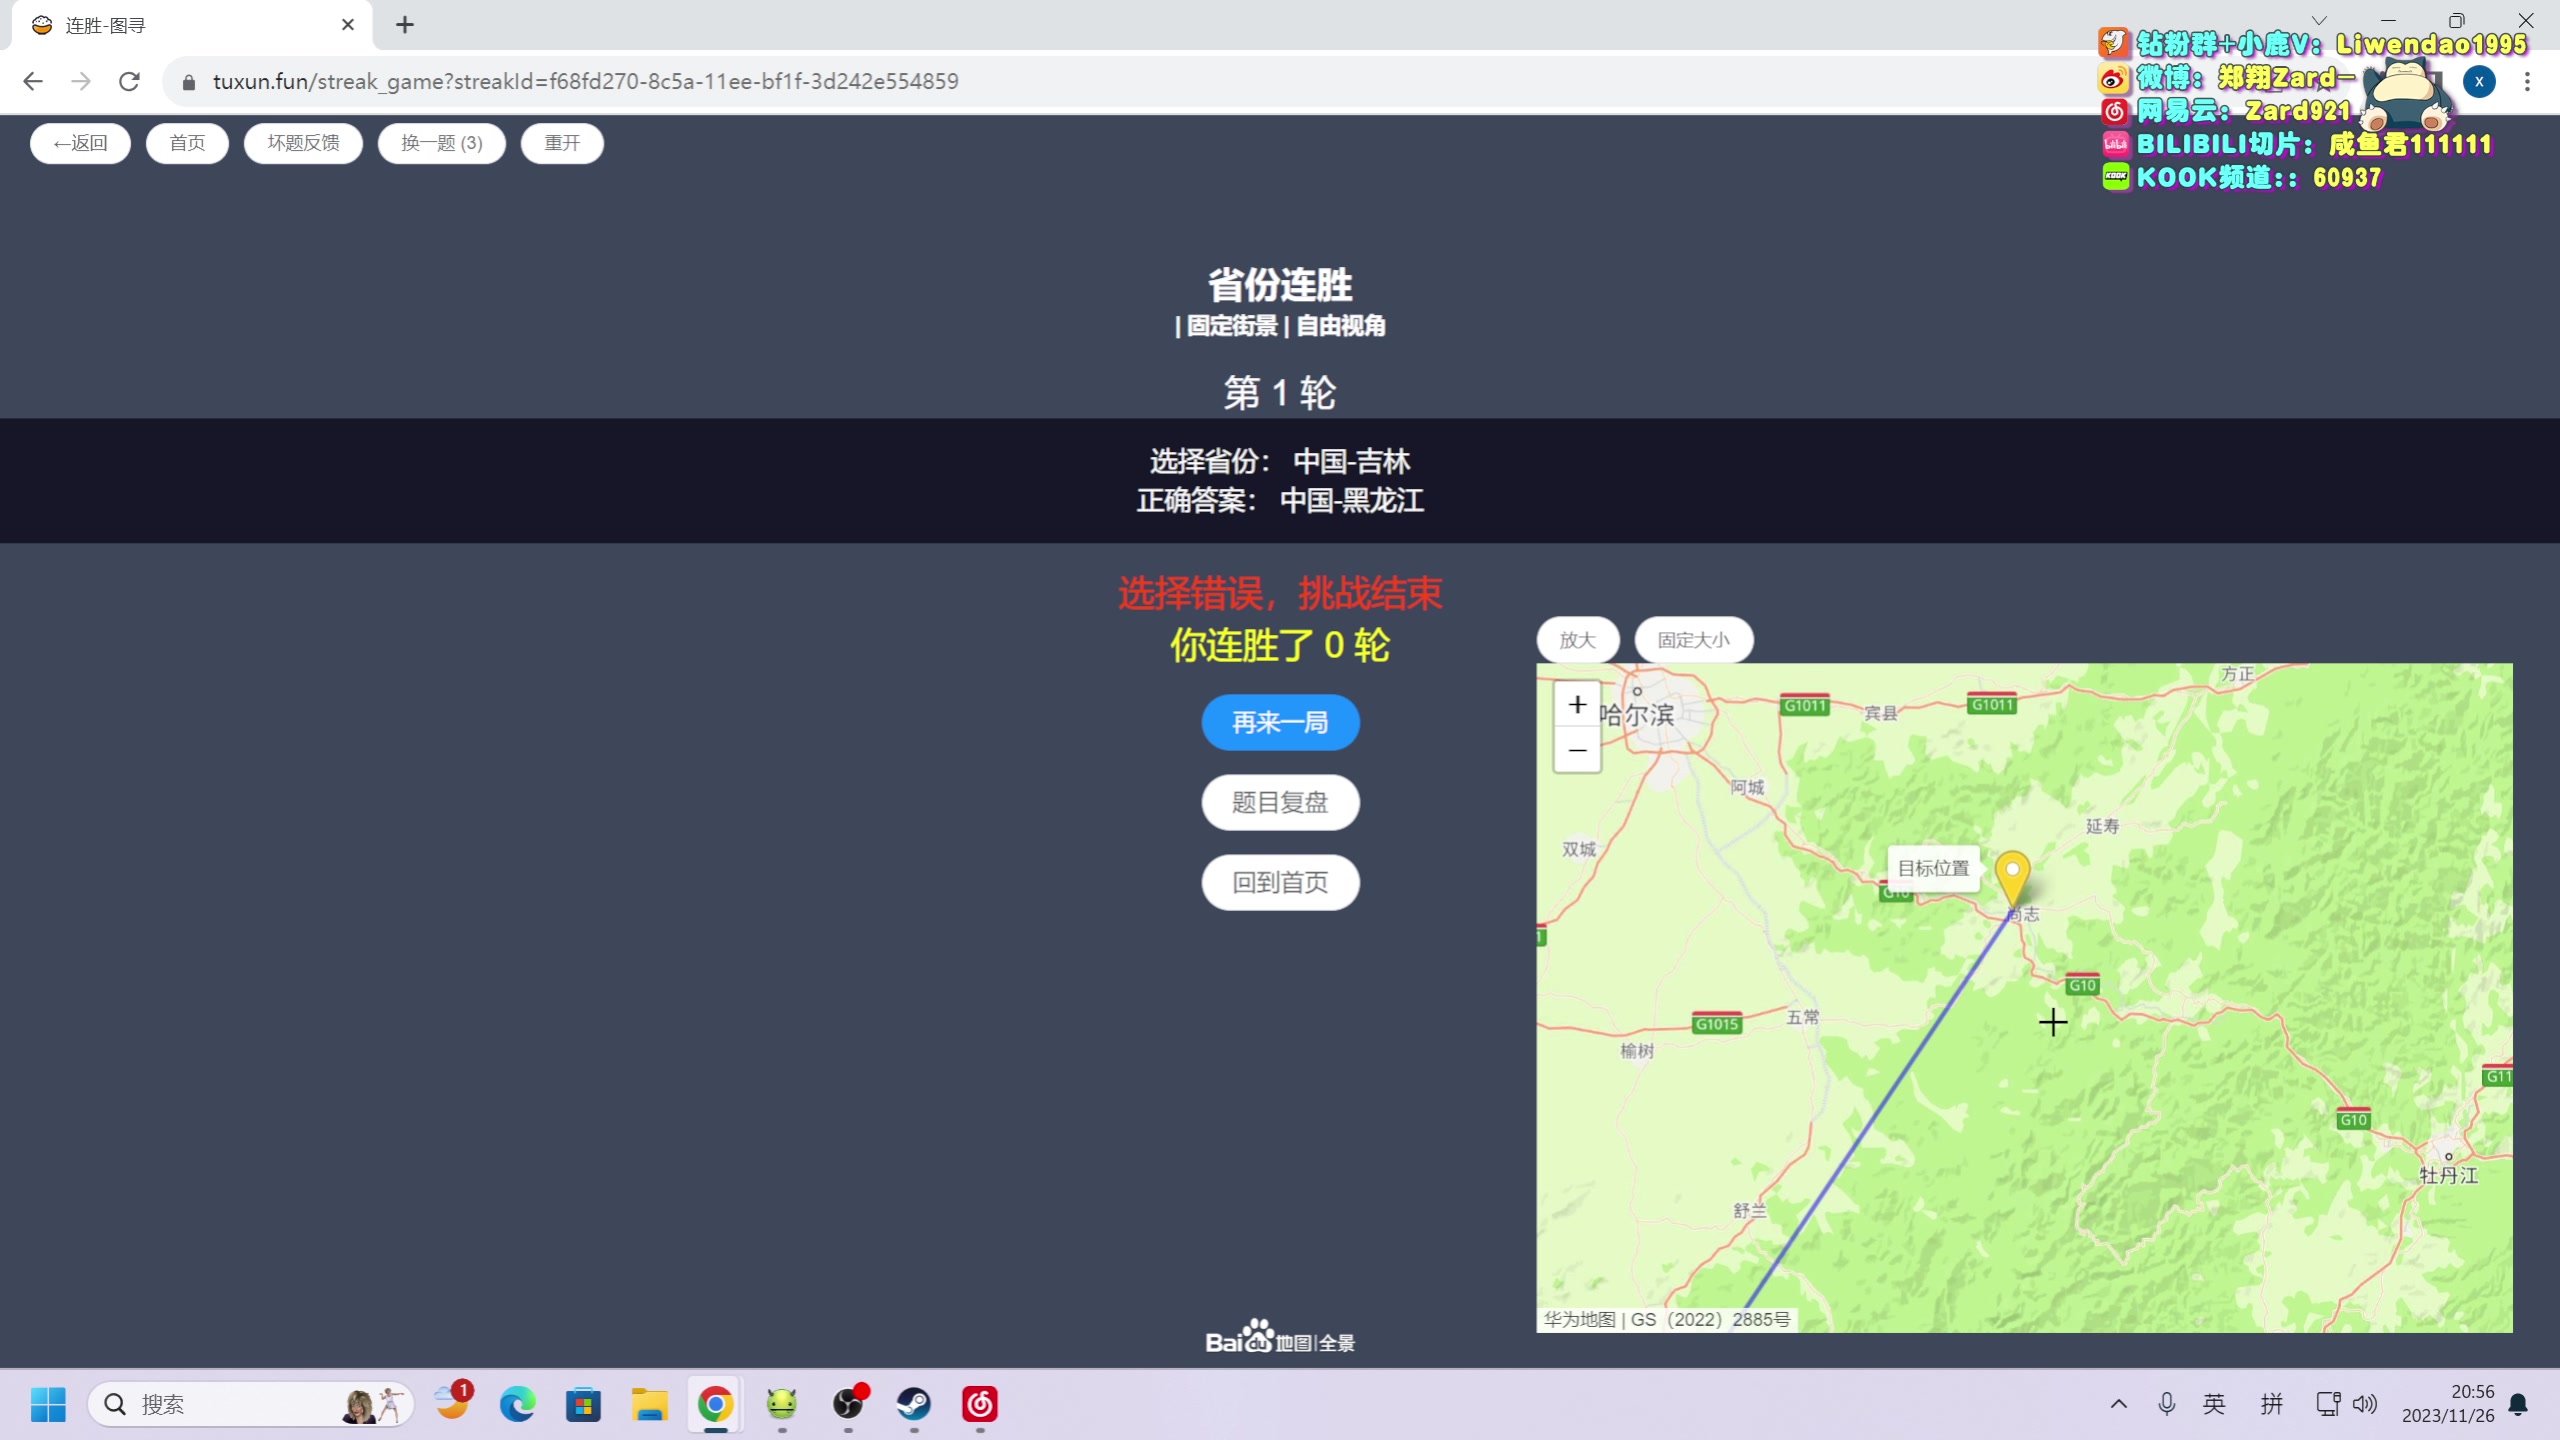This screenshot has width=2560, height=1440.
Task: Go back using browser back arrow
Action: pyautogui.click(x=33, y=81)
